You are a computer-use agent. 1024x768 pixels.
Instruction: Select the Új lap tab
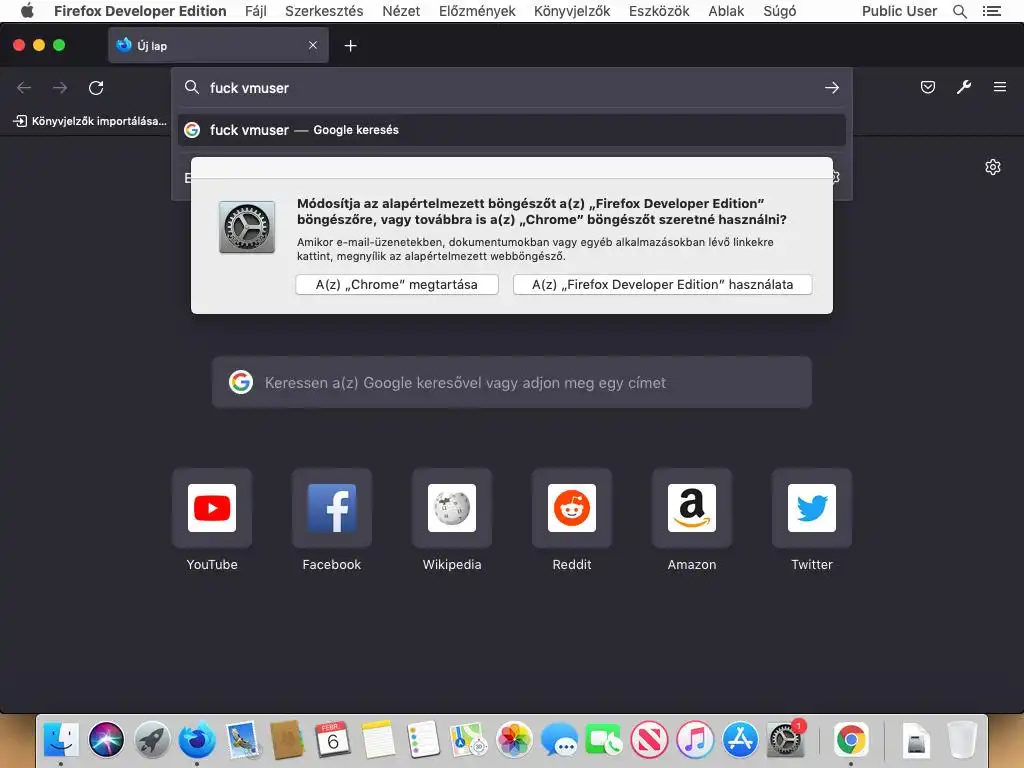click(218, 45)
